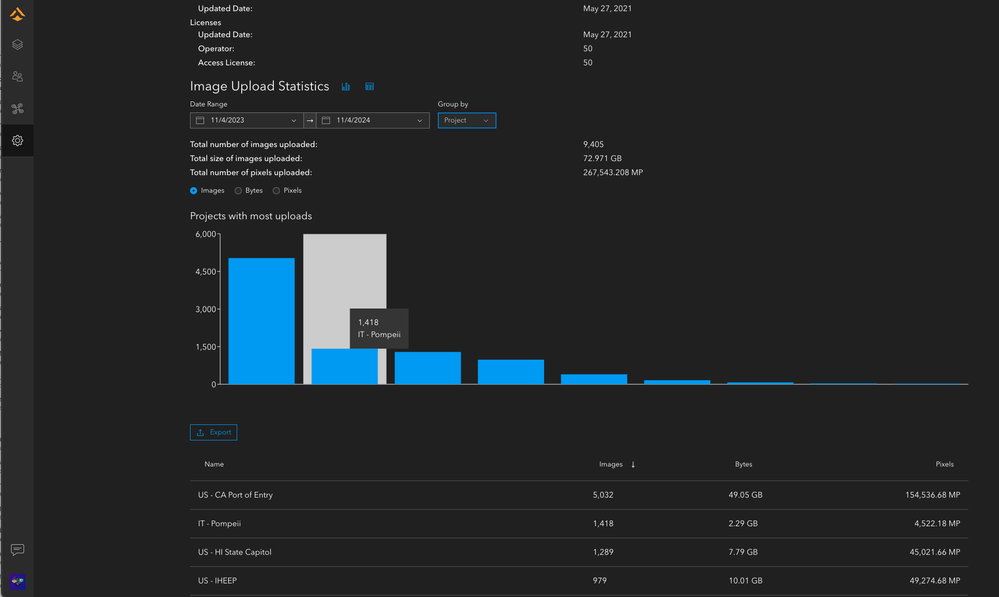Image resolution: width=999 pixels, height=597 pixels.
Task: Open Settings from the left sidebar gear icon
Action: (16, 141)
